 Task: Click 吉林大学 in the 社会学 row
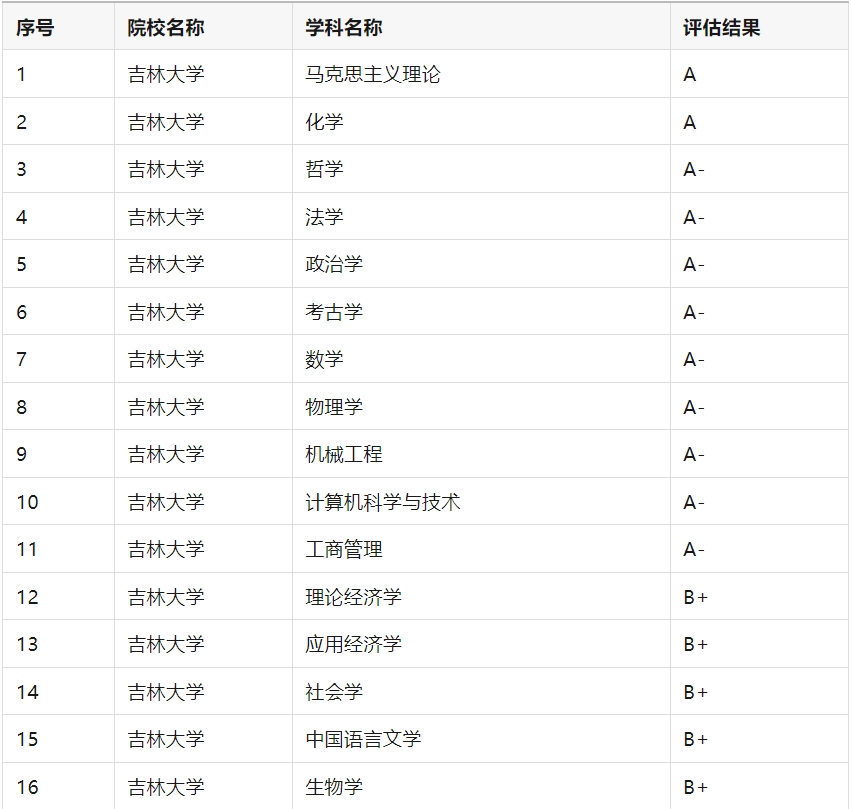pos(166,693)
